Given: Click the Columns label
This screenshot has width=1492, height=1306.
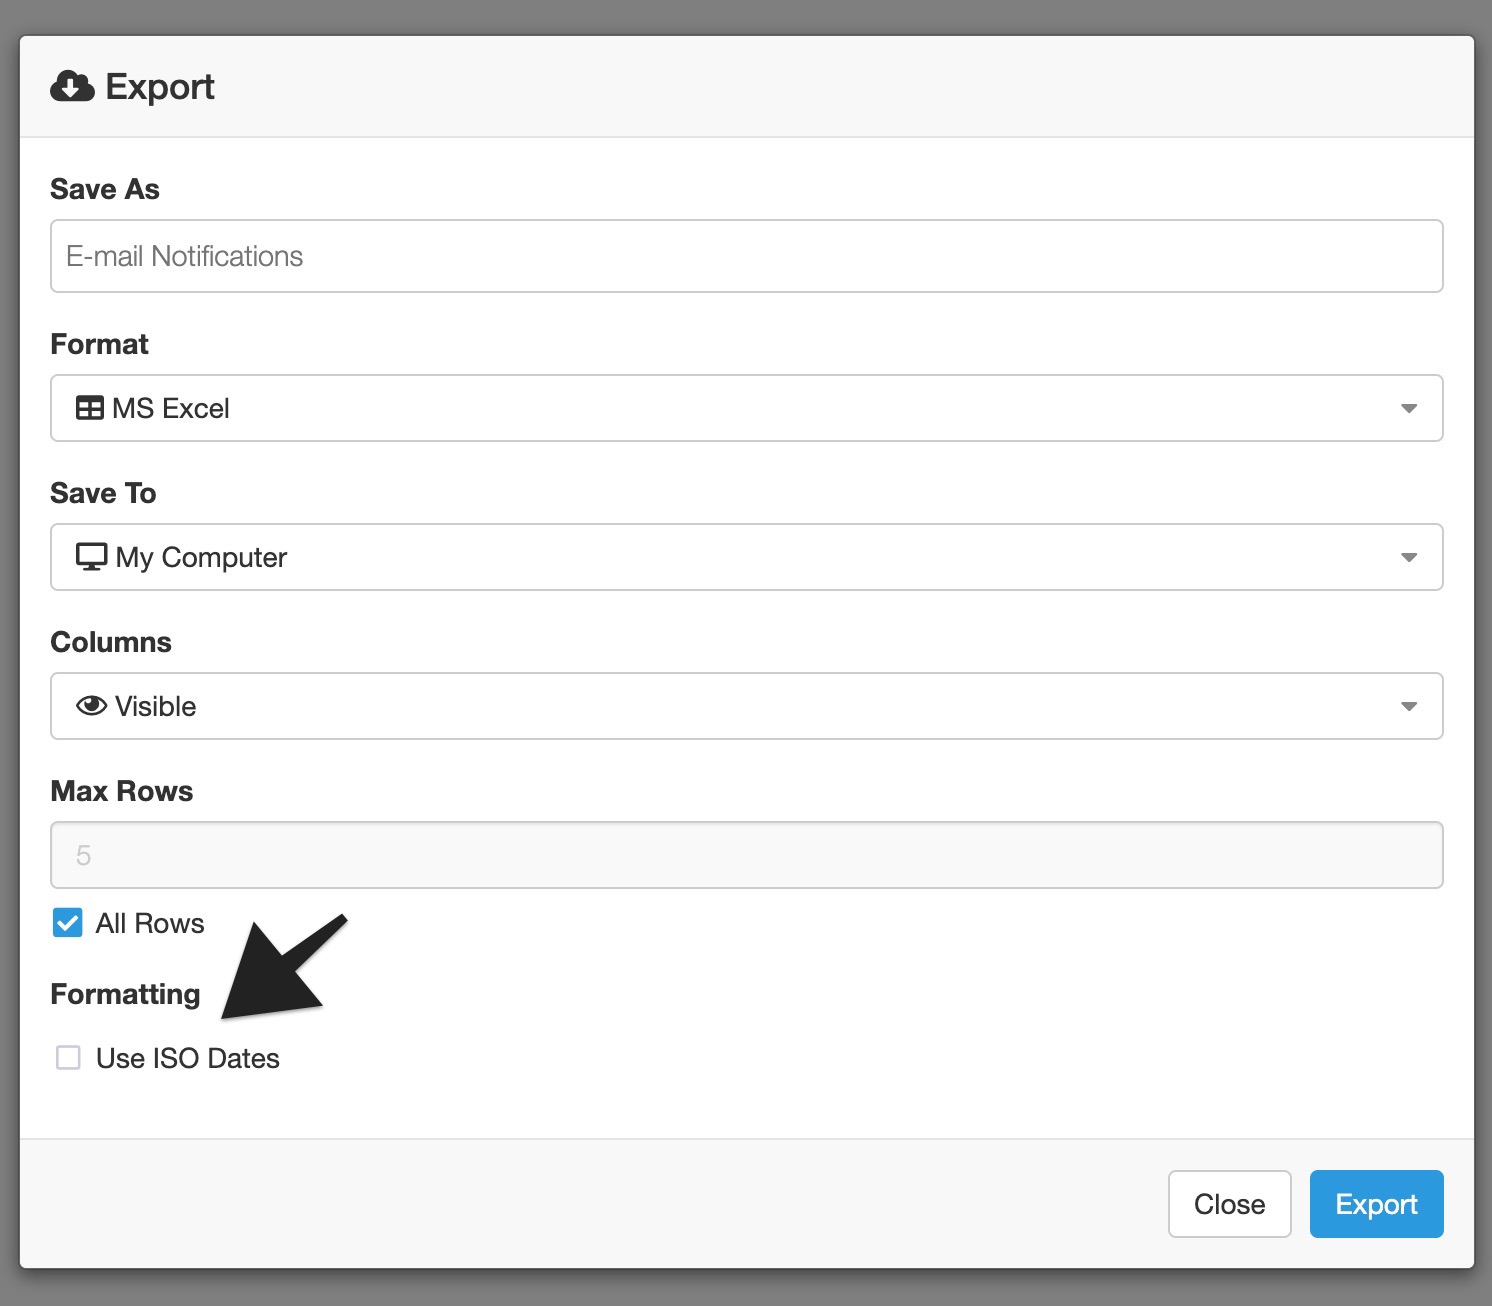Looking at the screenshot, I should pos(111,642).
